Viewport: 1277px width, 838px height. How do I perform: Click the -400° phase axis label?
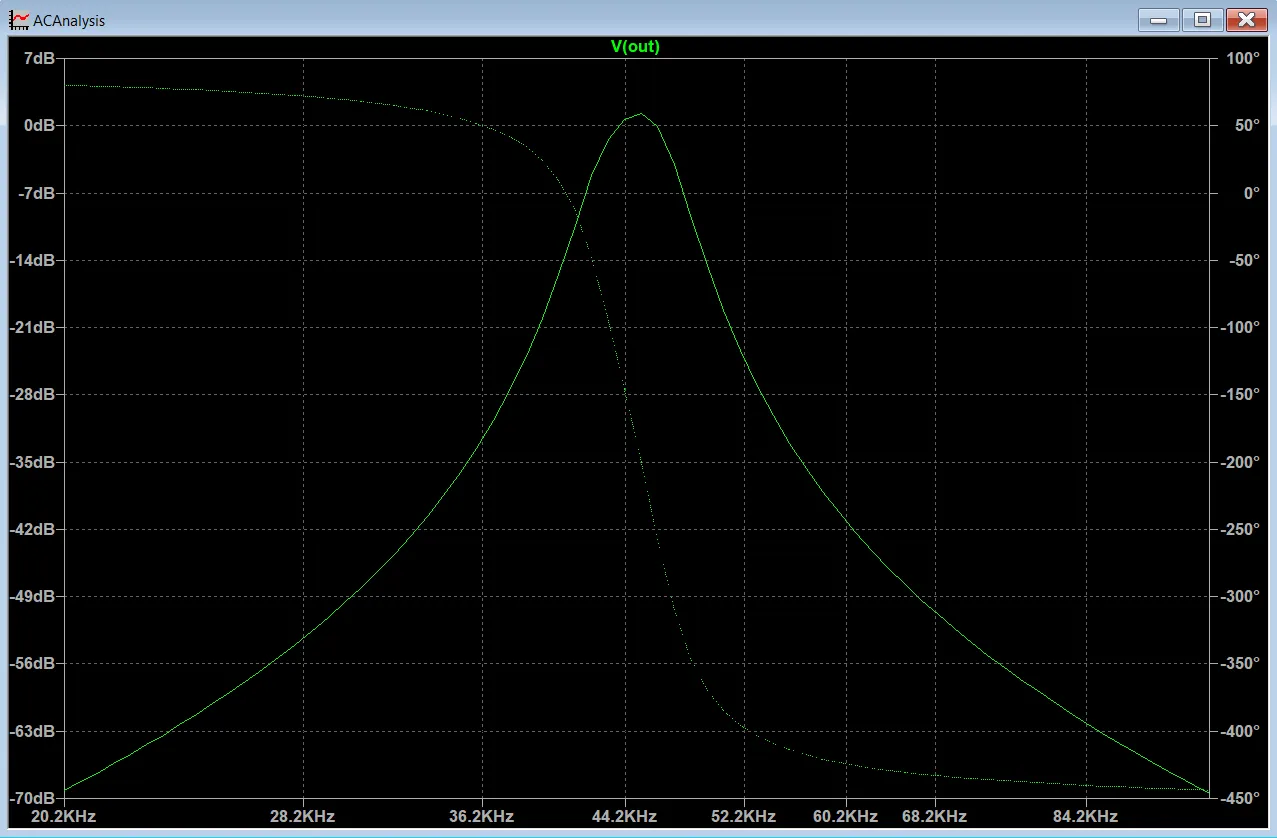pyautogui.click(x=1239, y=731)
